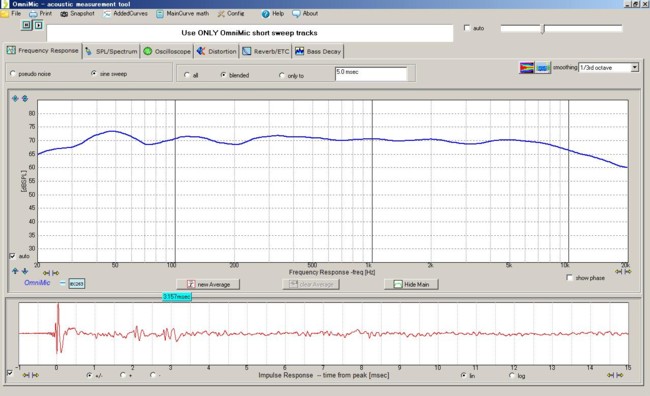
Task: Click the blue down arrow below the graph
Action: coord(24,271)
